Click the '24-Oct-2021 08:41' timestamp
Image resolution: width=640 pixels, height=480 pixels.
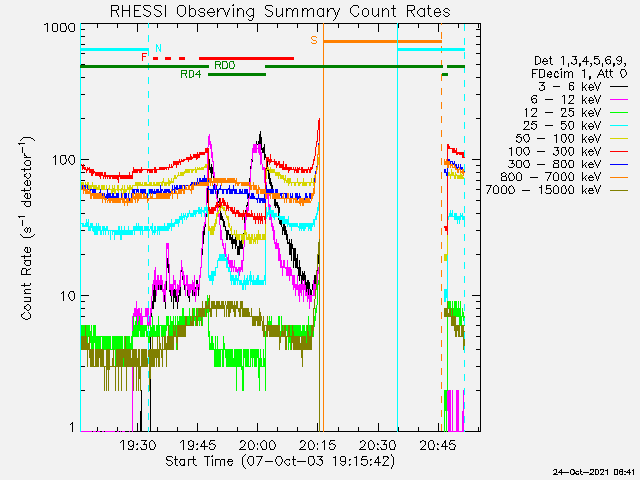pos(594,472)
